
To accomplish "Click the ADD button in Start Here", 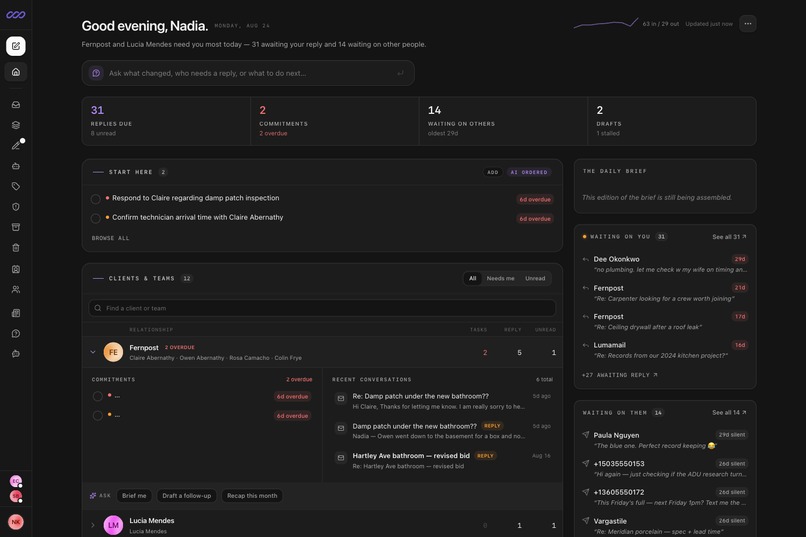I will pyautogui.click(x=492, y=172).
